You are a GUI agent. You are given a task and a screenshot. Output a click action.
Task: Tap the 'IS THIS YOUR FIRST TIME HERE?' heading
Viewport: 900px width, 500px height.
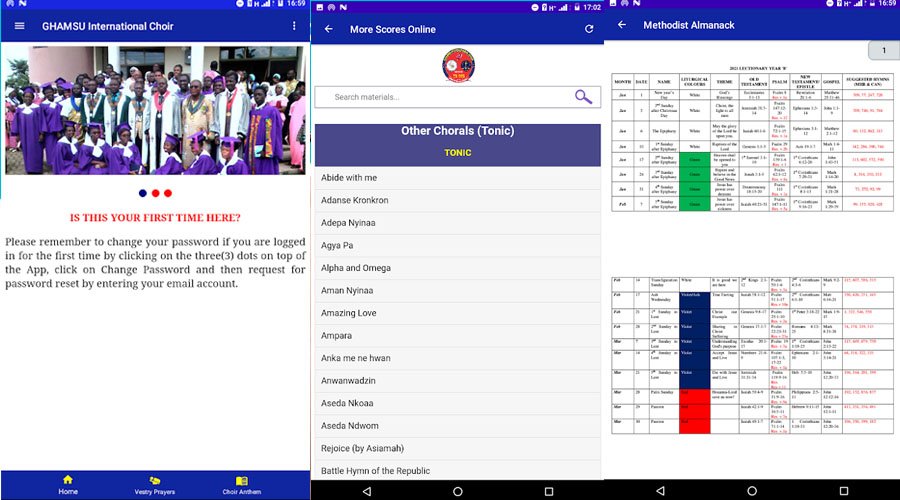(x=155, y=218)
